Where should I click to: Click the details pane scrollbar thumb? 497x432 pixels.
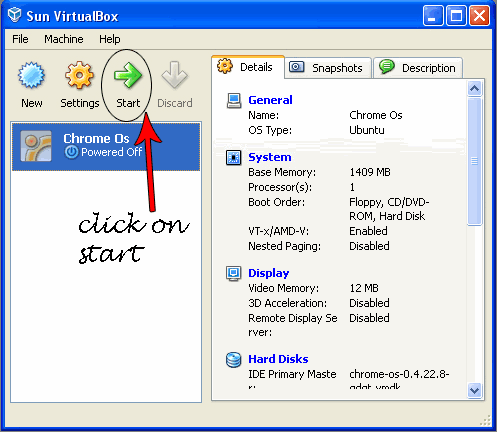(474, 161)
